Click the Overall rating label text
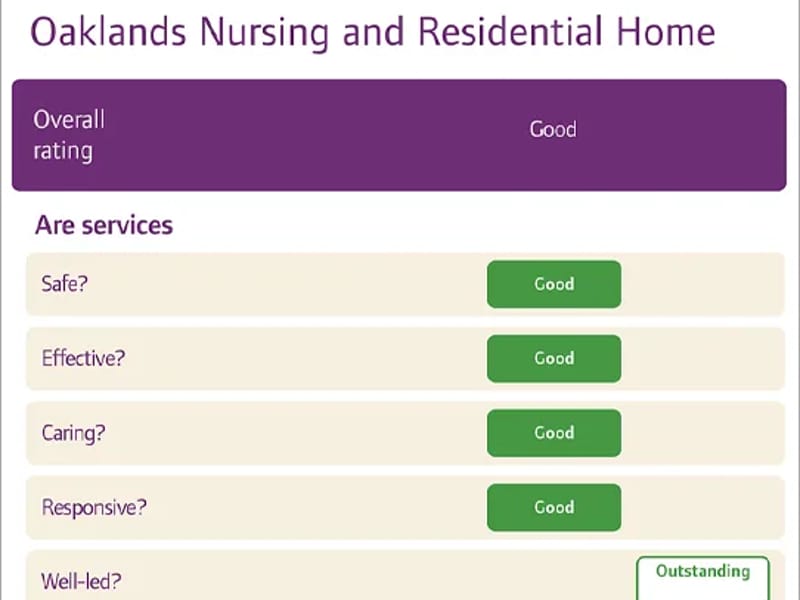Image resolution: width=800 pixels, height=600 pixels. [69, 136]
